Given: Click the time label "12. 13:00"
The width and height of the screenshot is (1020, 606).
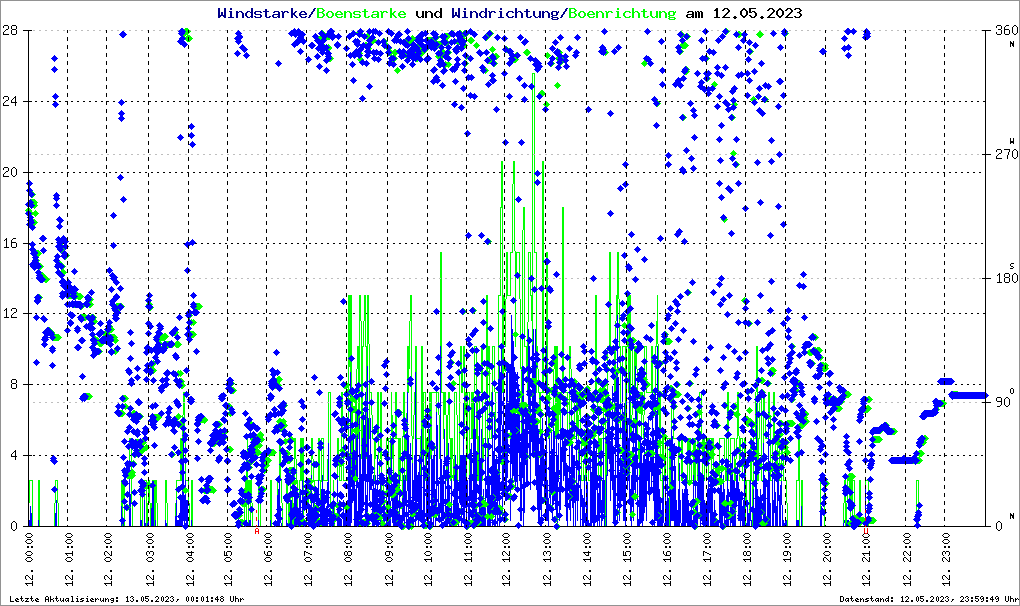Looking at the screenshot, I should tap(548, 559).
